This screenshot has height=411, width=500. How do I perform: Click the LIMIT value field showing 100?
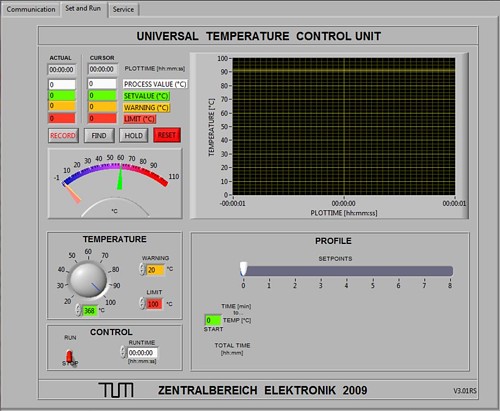coord(154,304)
